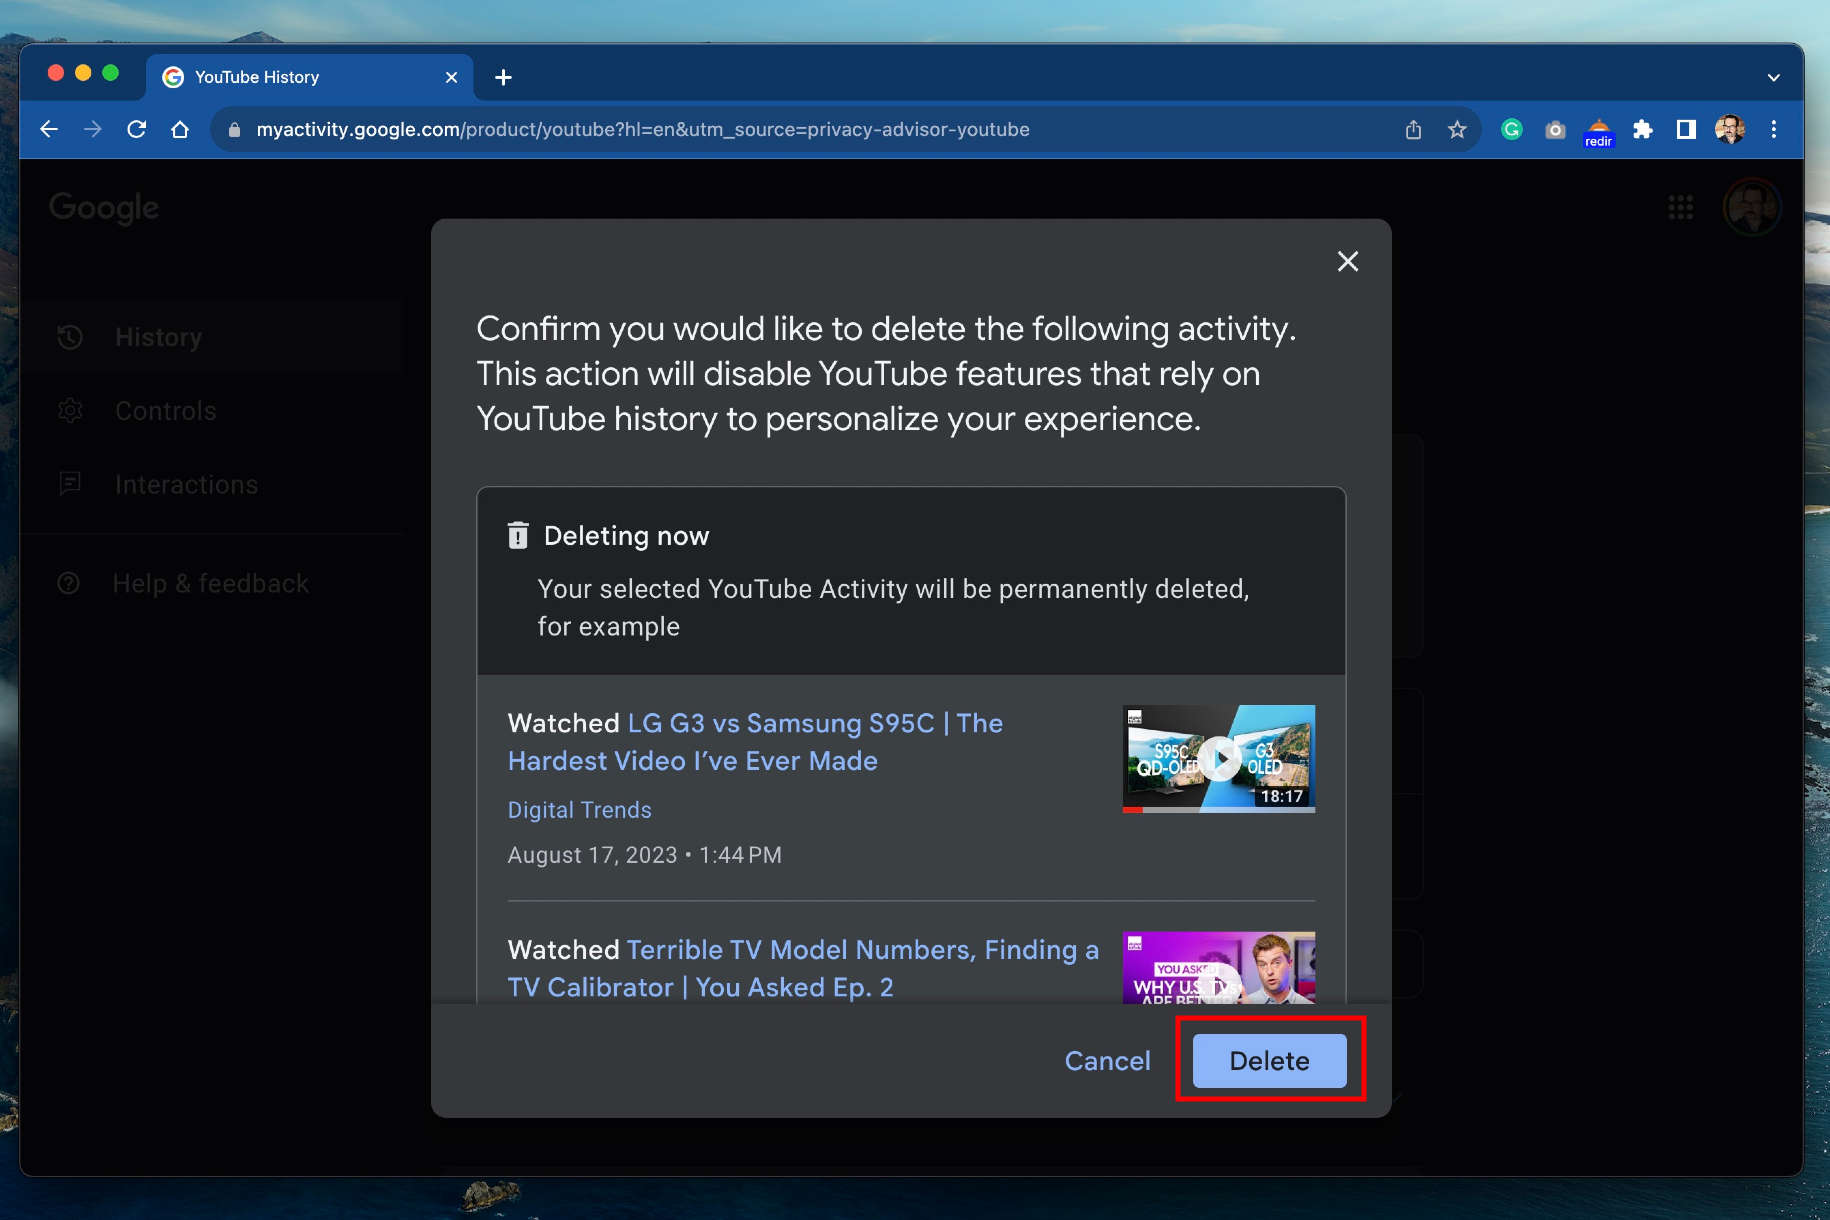This screenshot has height=1220, width=1830.
Task: Open the redir extension icon
Action: click(1598, 132)
